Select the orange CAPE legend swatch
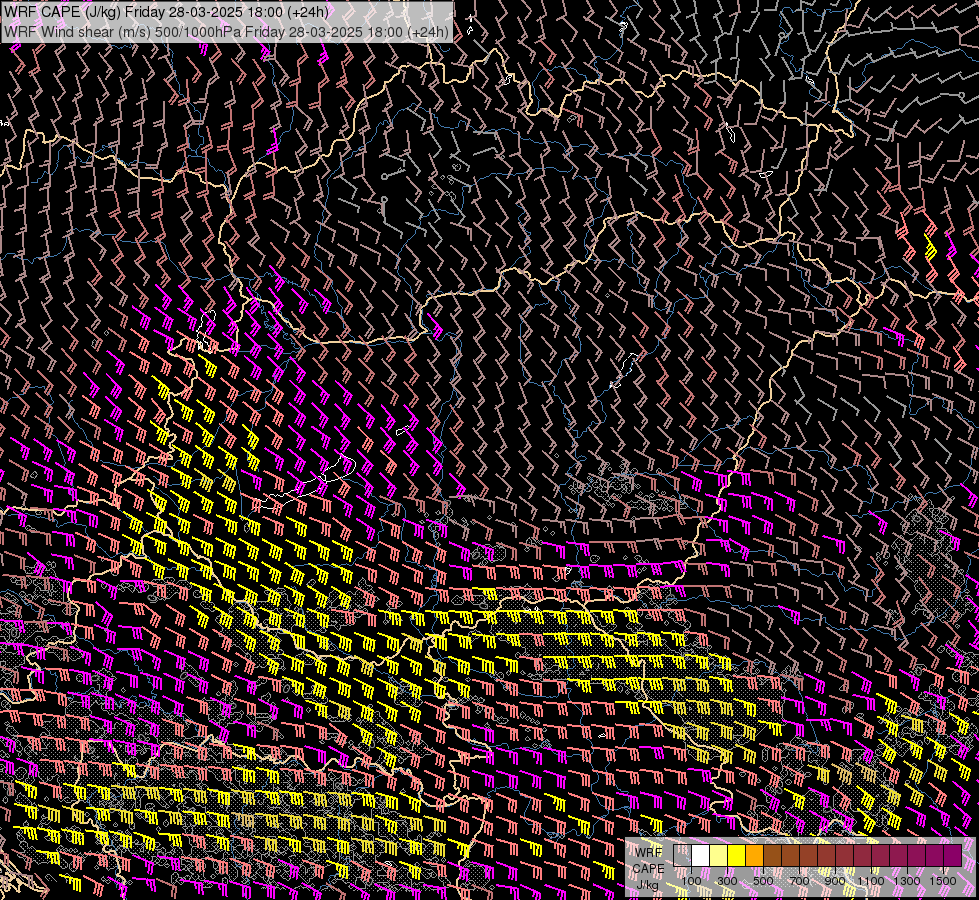 [x=754, y=855]
